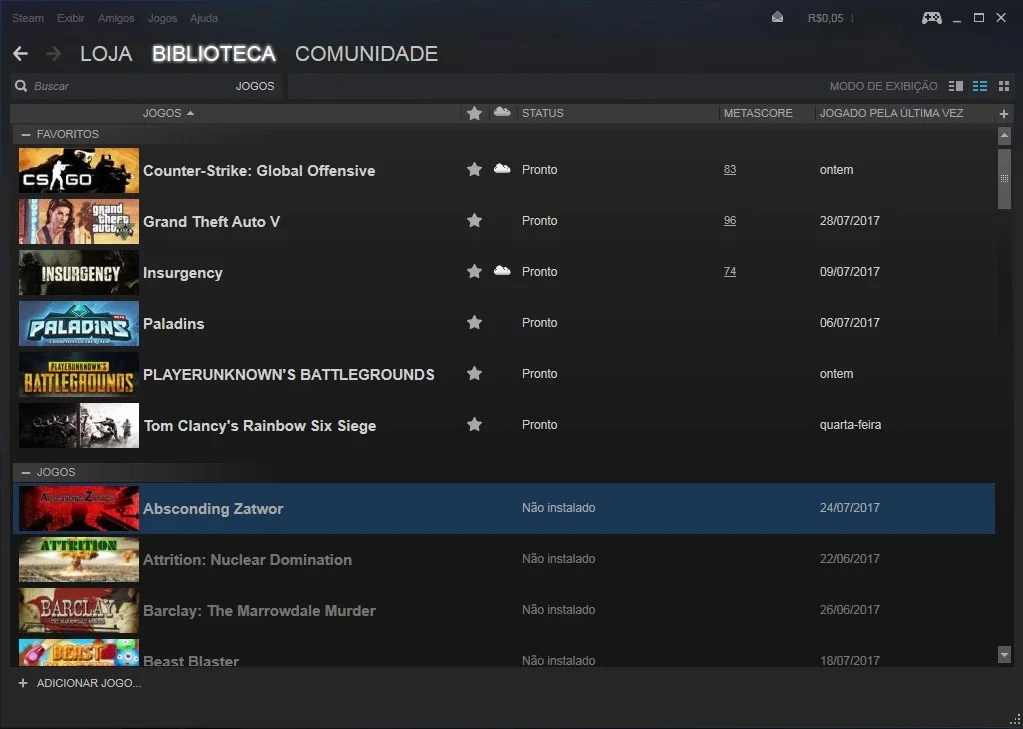The height and width of the screenshot is (729, 1023).
Task: Collapse the JOGOS category
Action: [x=25, y=472]
